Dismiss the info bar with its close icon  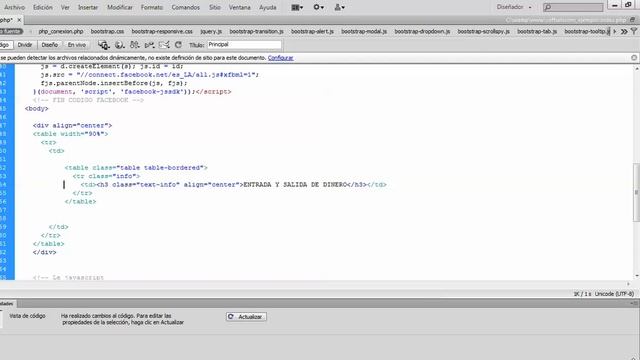tap(634, 58)
